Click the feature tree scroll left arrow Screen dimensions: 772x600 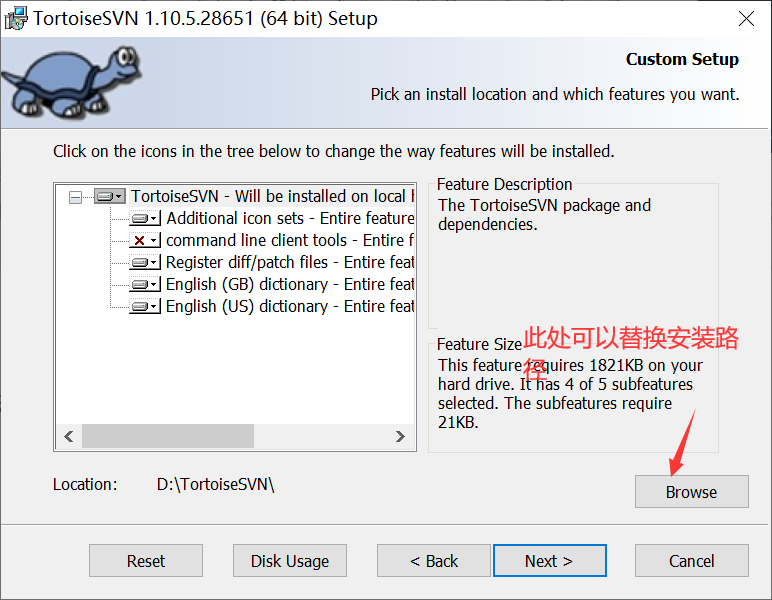click(x=69, y=437)
